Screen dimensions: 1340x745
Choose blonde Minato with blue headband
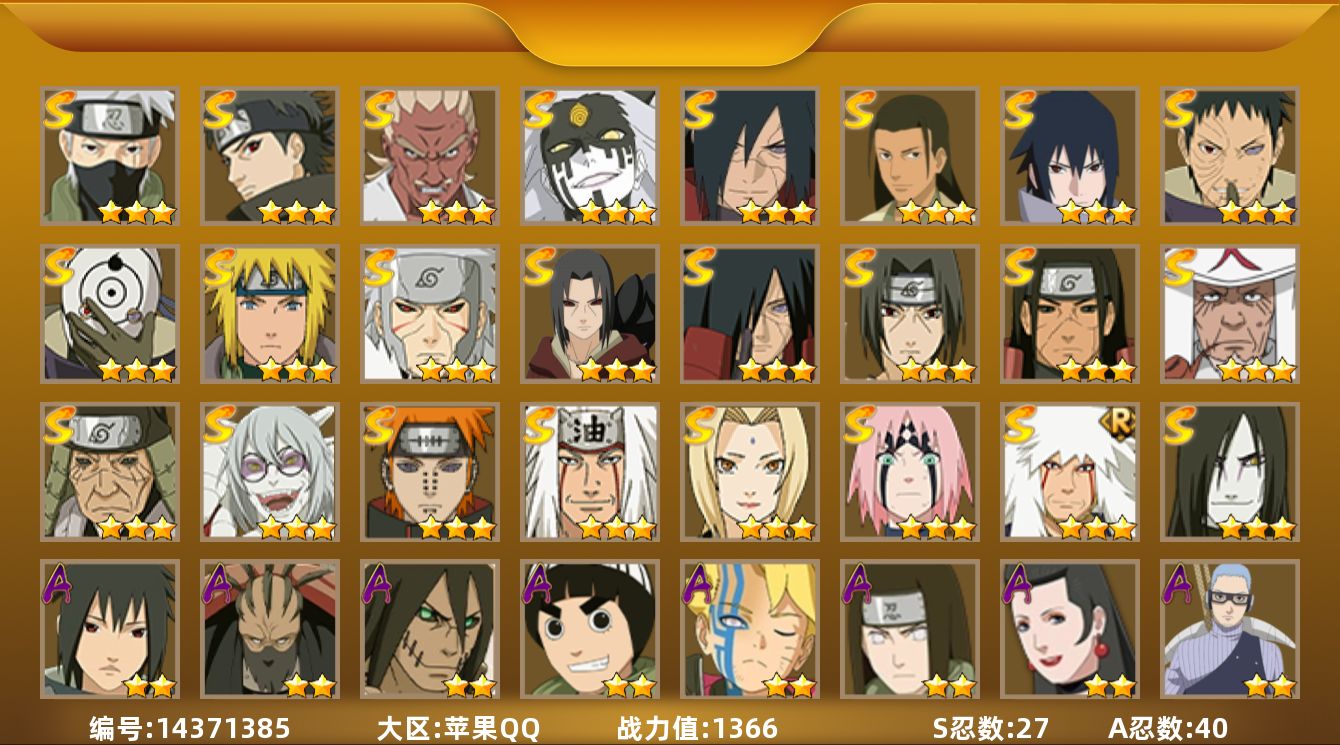click(x=270, y=314)
